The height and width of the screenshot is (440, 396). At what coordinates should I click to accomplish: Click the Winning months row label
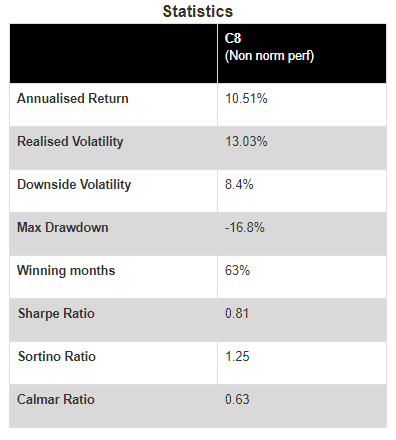[x=66, y=270]
